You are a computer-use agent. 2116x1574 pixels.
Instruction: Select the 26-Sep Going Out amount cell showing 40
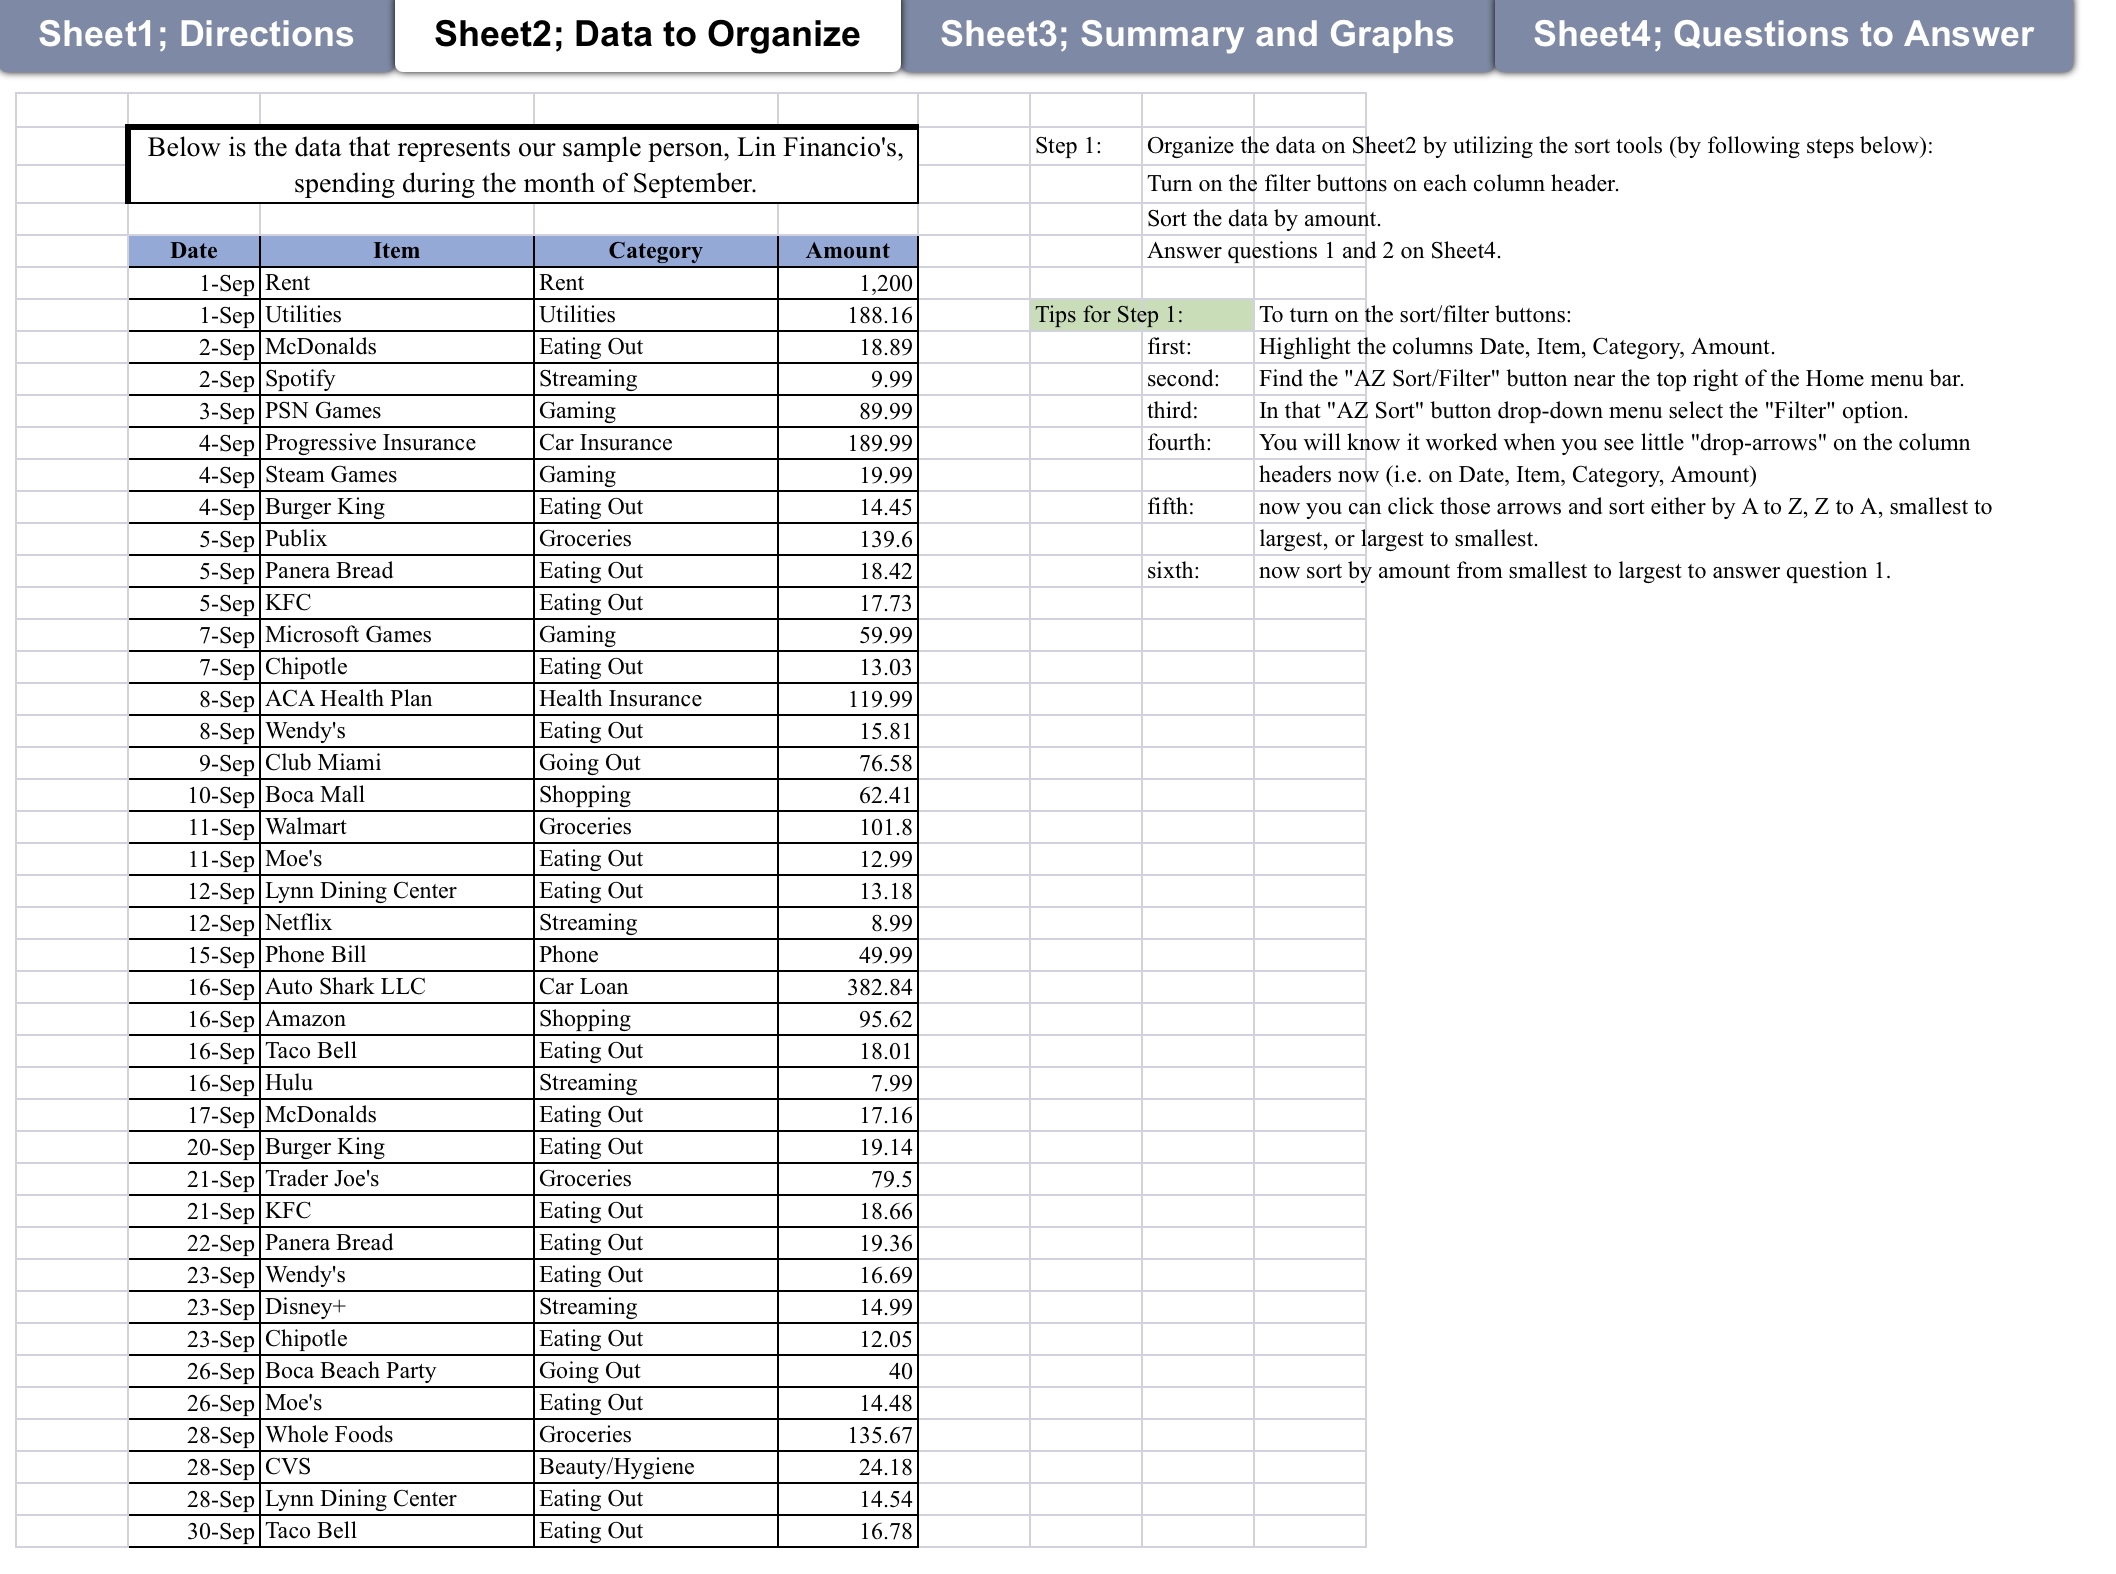(x=846, y=1370)
